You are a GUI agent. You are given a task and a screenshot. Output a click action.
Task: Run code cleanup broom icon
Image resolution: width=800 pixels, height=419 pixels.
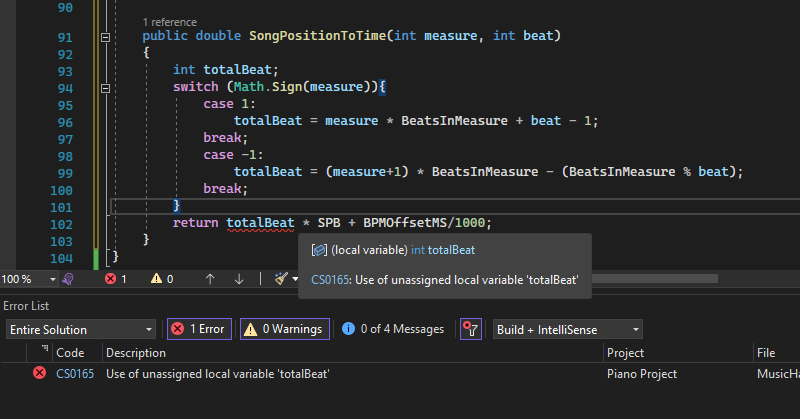point(281,279)
